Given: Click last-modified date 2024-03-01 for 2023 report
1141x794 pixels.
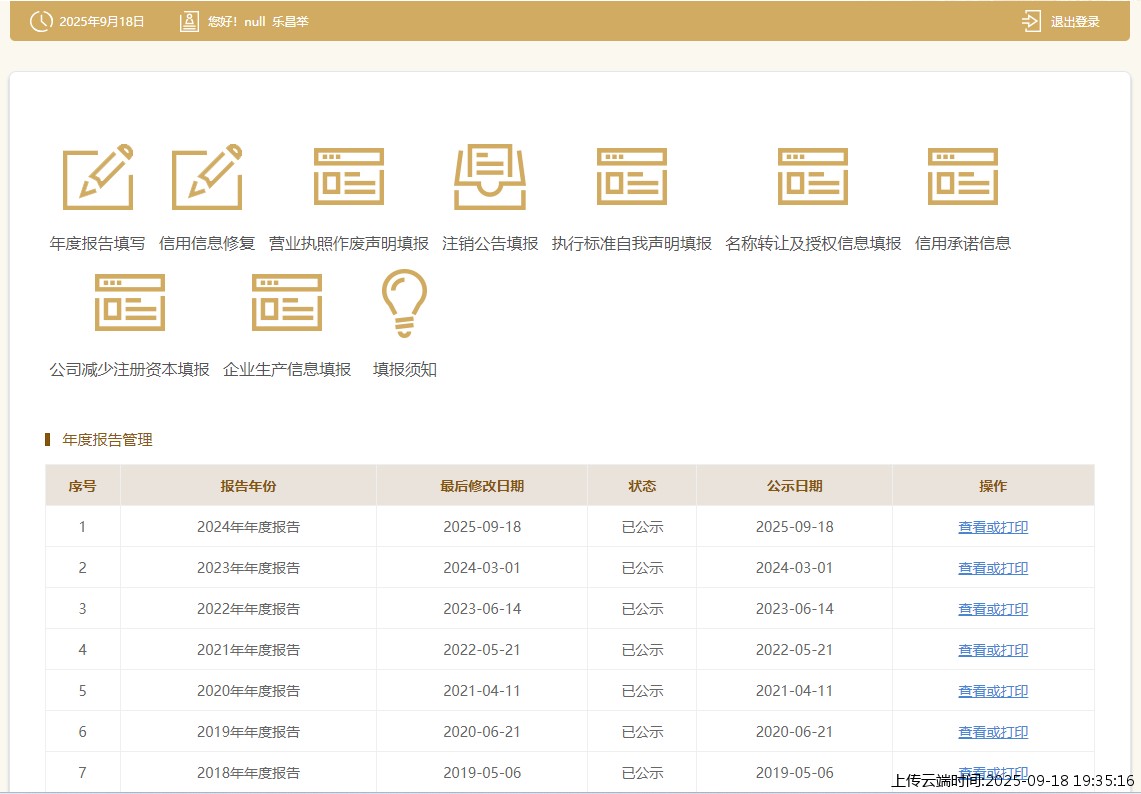Looking at the screenshot, I should coord(482,568).
